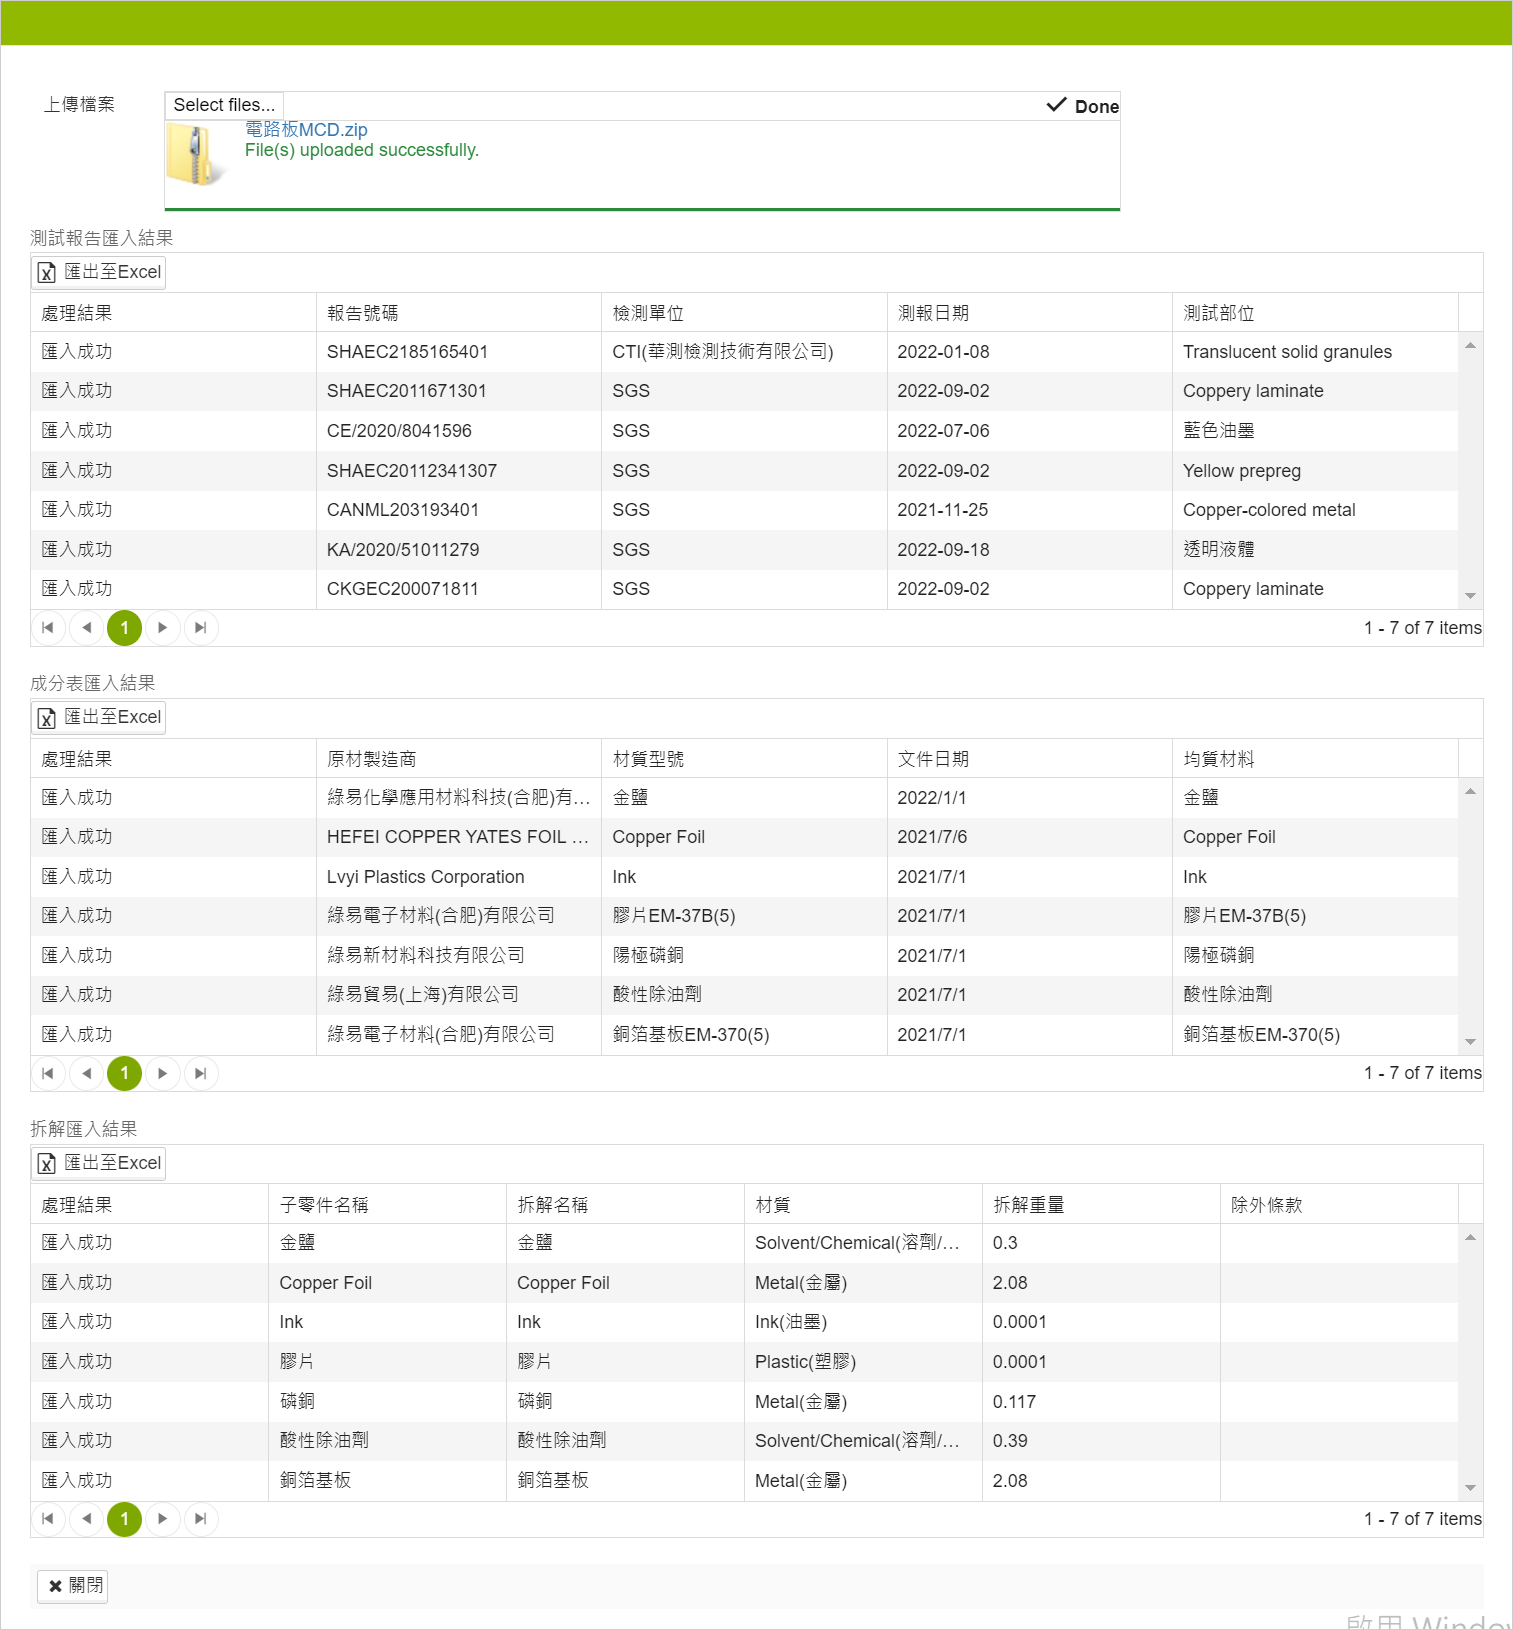Image resolution: width=1513 pixels, height=1630 pixels.
Task: Click the 檢測單位 column header
Action: (744, 313)
